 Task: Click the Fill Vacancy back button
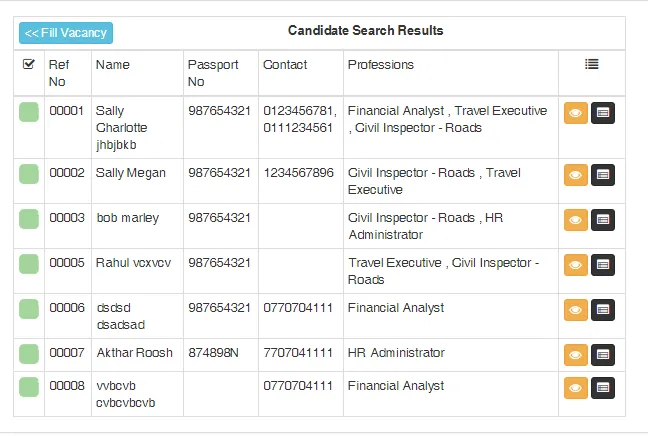tap(66, 33)
